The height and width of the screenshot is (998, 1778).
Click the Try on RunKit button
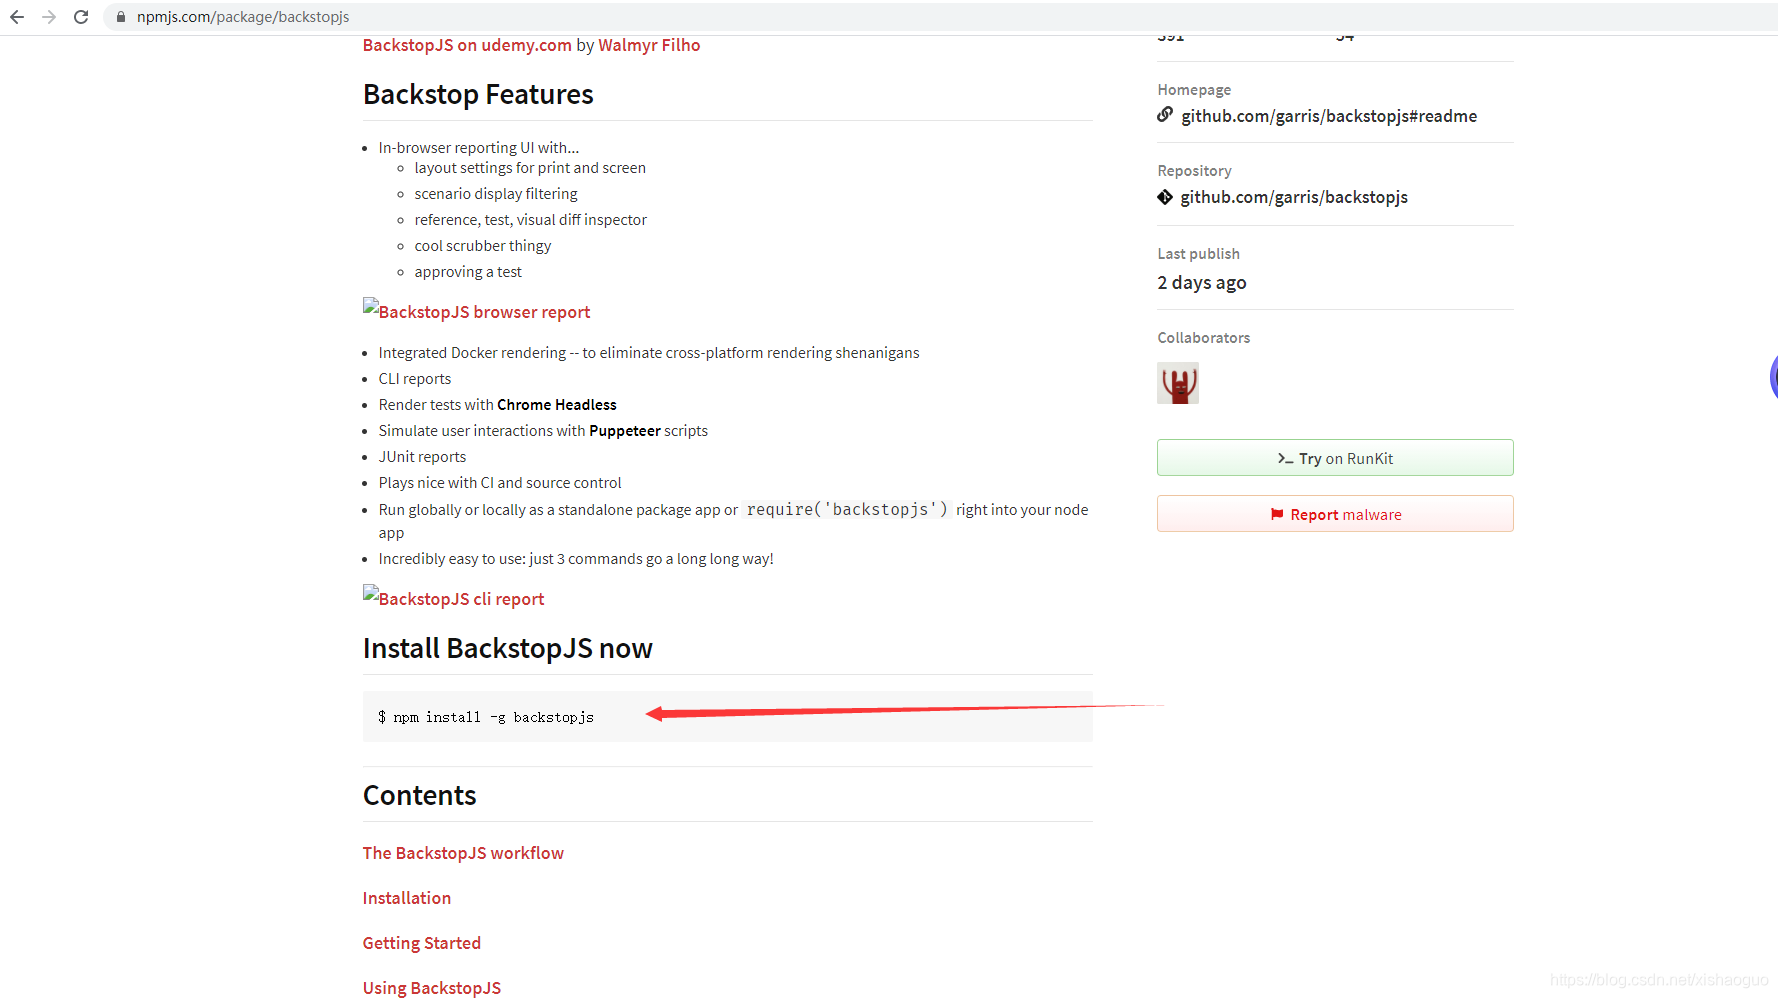pos(1335,458)
